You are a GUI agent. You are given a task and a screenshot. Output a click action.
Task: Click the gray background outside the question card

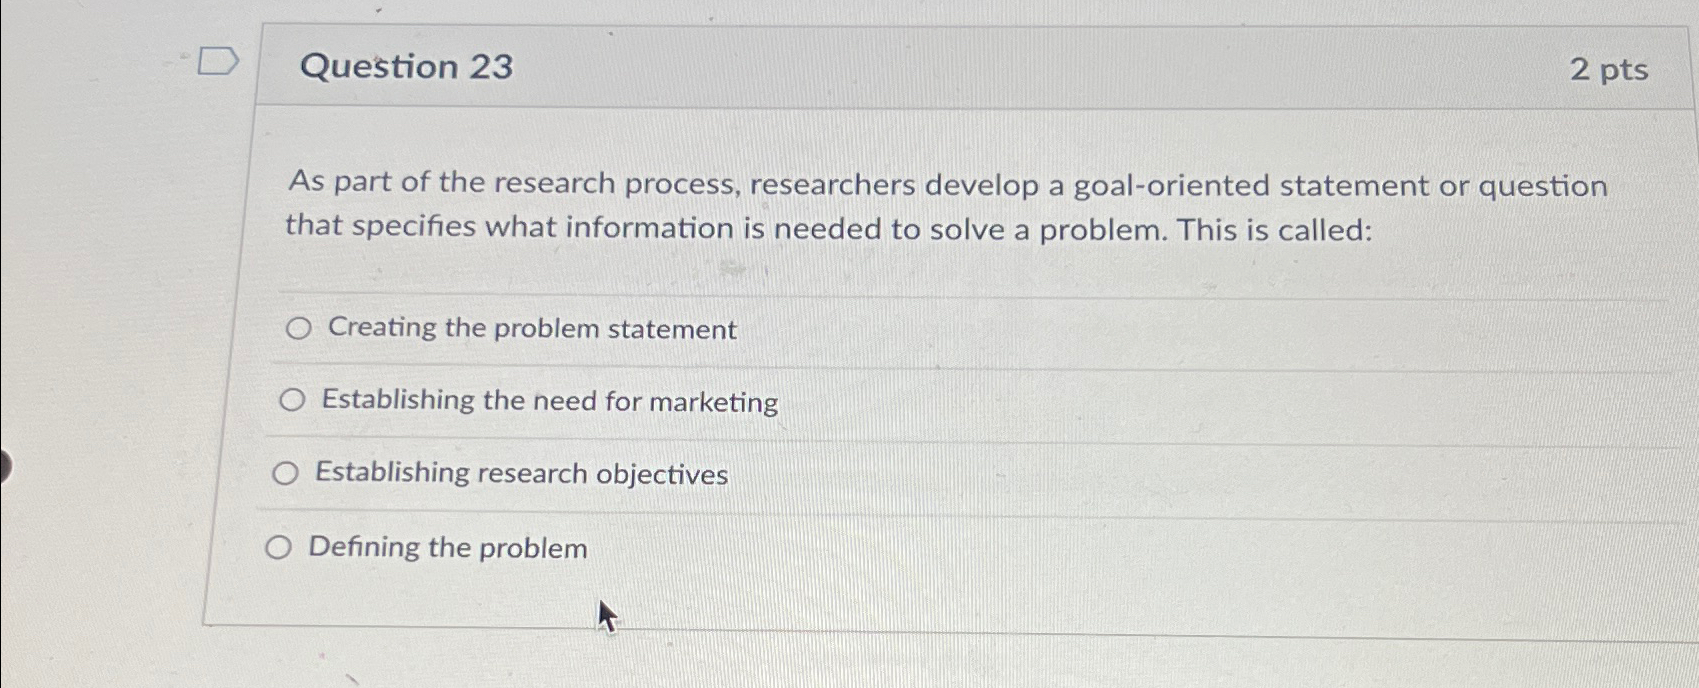(100, 350)
